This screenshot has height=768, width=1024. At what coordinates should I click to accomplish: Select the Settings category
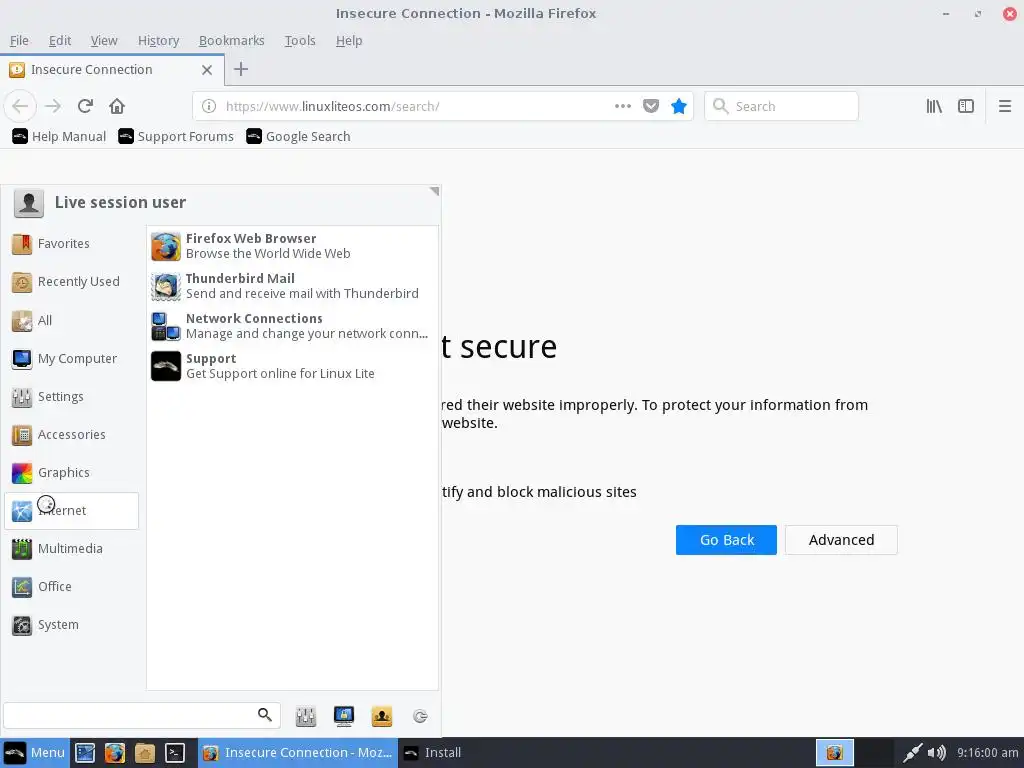coord(71,396)
